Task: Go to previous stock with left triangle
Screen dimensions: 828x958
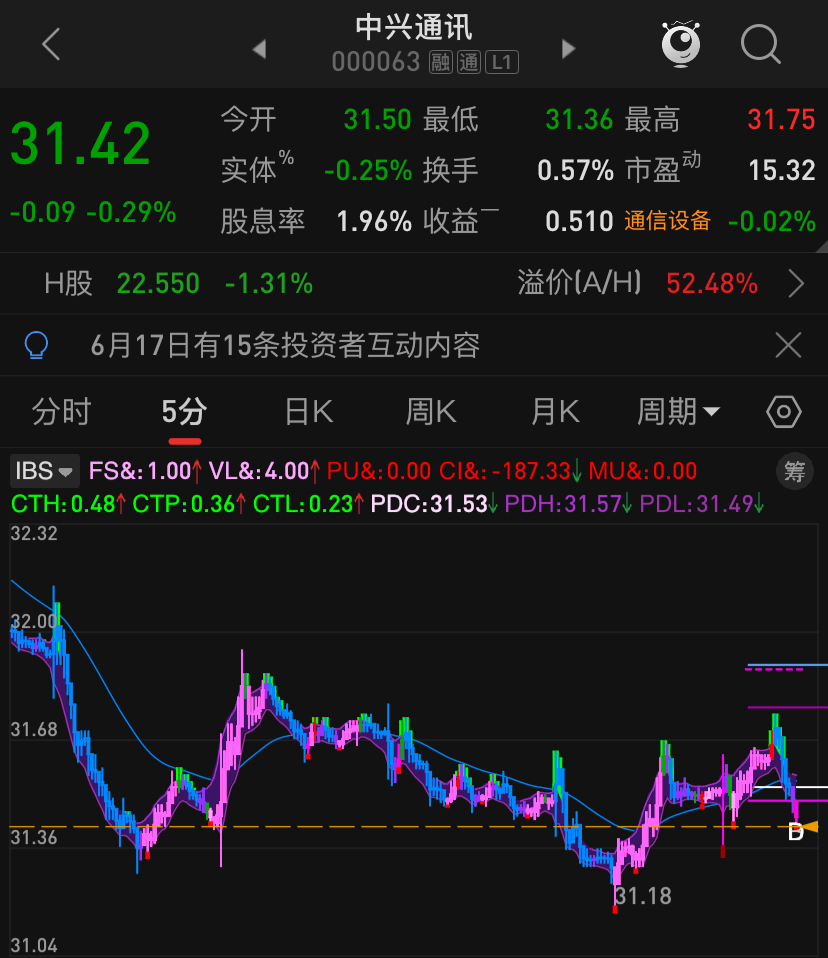Action: point(260,49)
